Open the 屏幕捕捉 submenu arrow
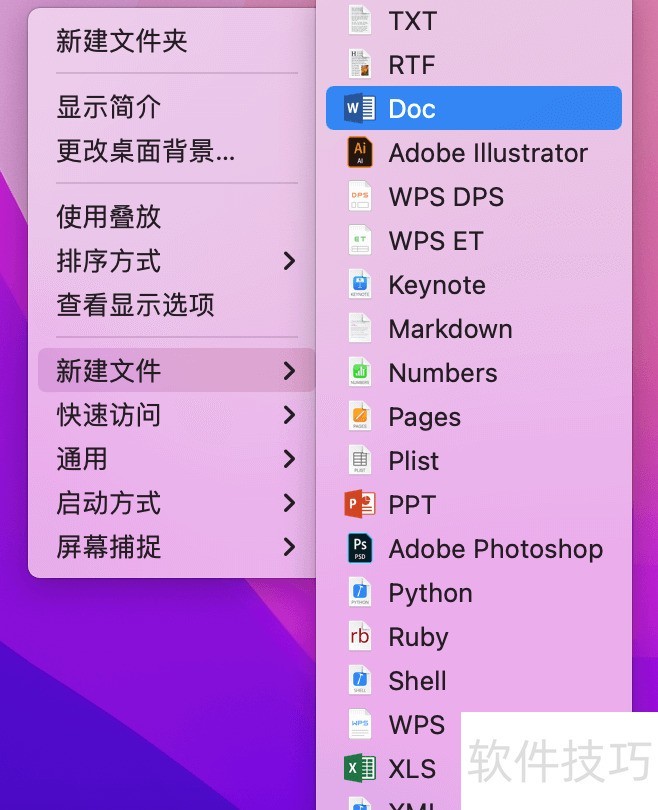Screen dimensions: 658x810 point(289,547)
